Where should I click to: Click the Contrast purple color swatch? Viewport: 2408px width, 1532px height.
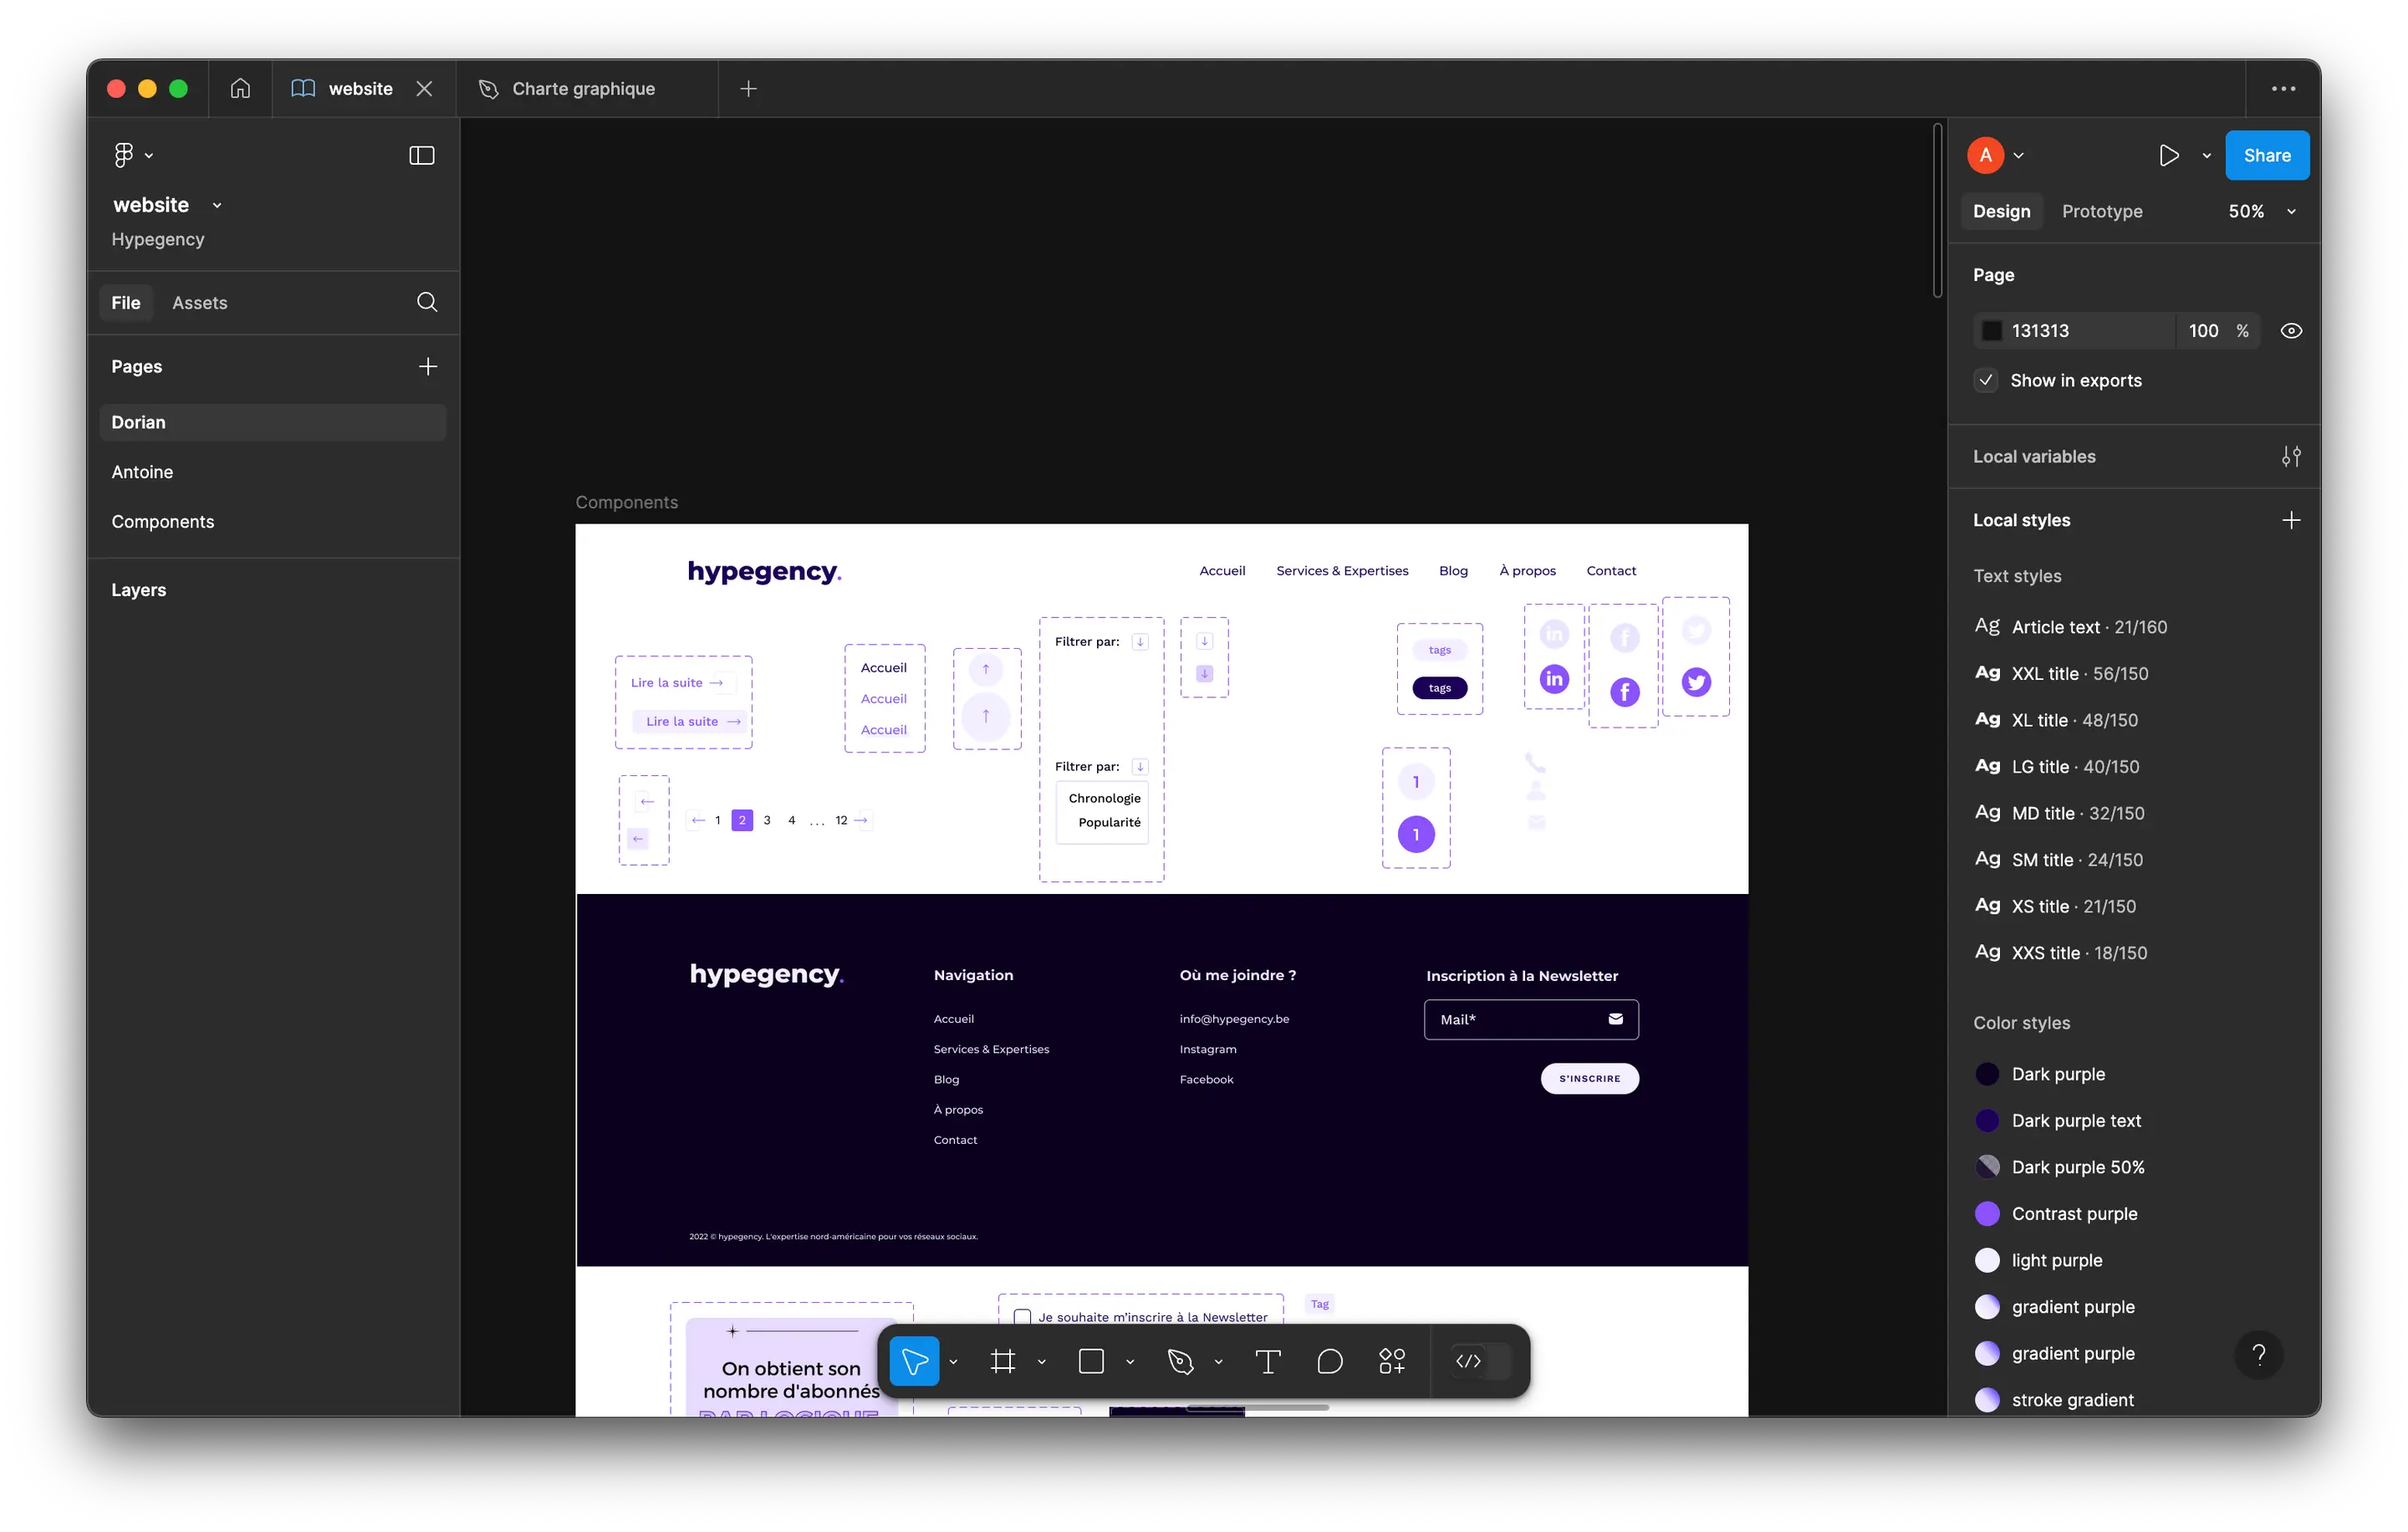click(x=1987, y=1214)
